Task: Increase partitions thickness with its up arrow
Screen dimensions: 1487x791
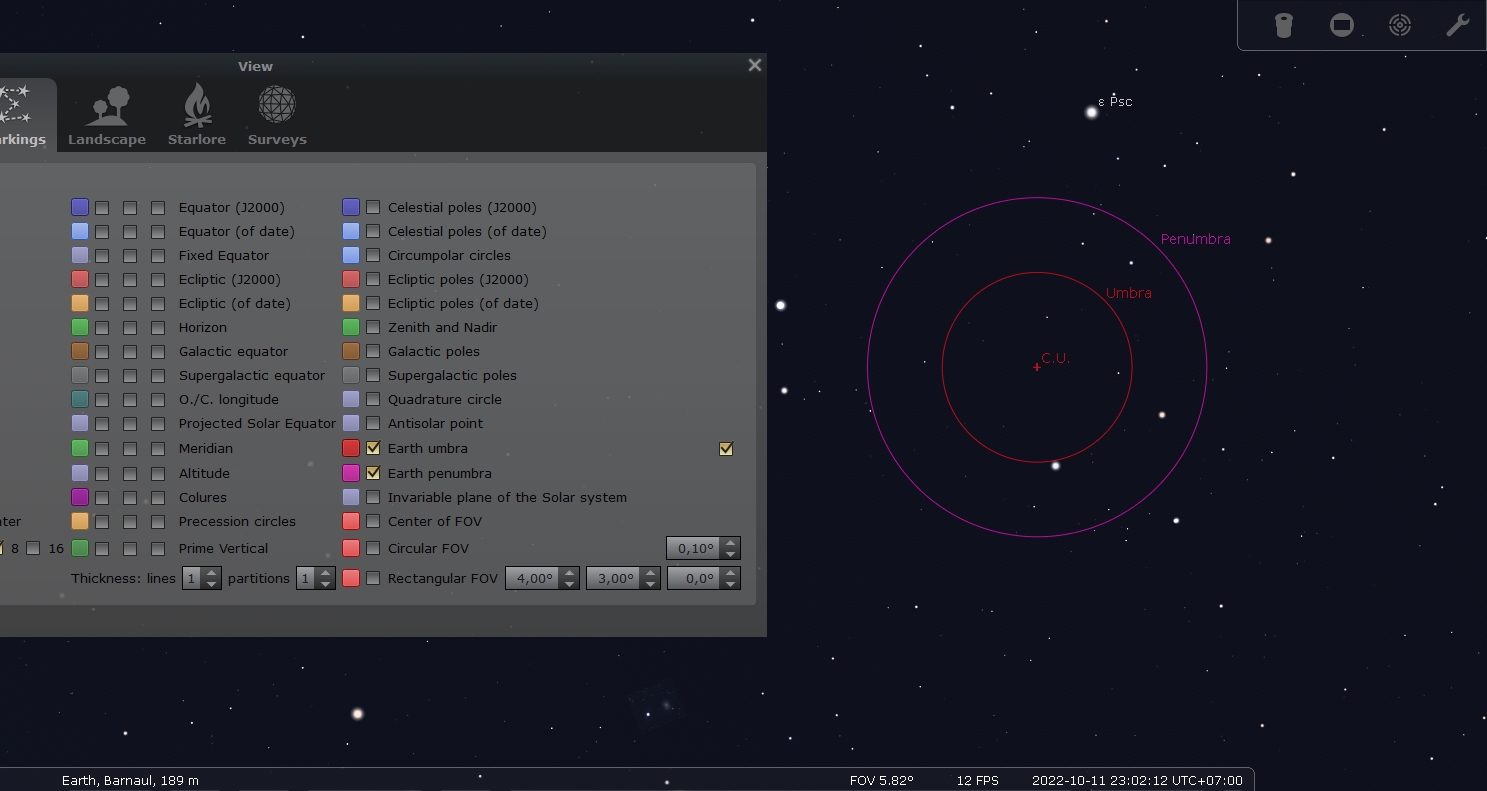Action: (324, 573)
